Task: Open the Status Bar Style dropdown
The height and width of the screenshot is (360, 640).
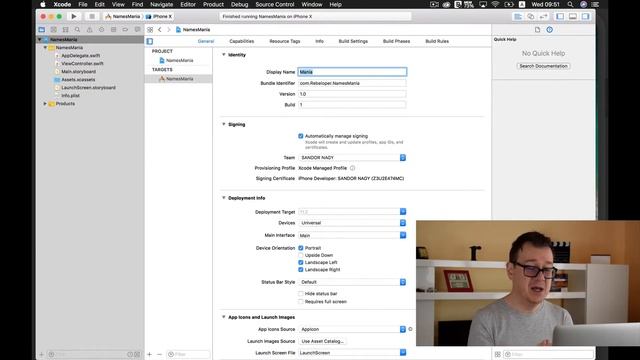Action: click(x=352, y=282)
